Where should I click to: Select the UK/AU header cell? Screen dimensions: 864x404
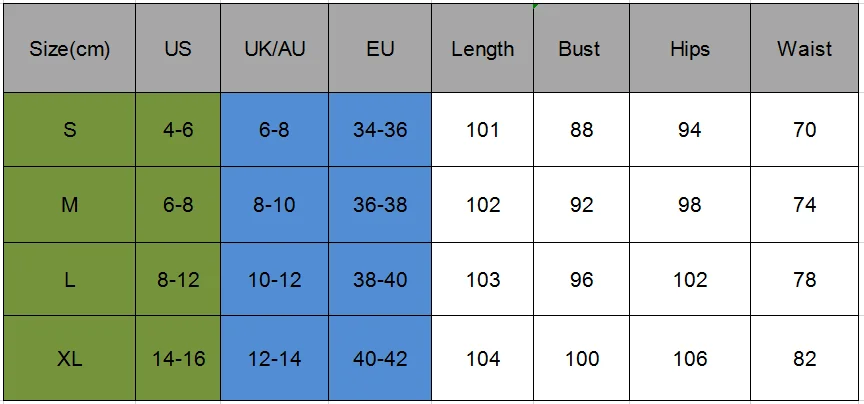pyautogui.click(x=274, y=49)
